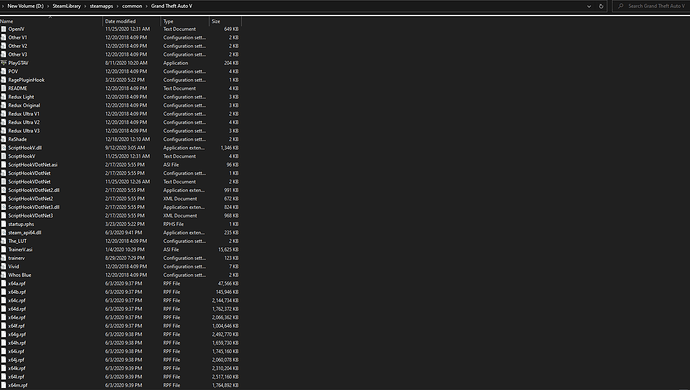Click the startup.rphs file icon
The image size is (690, 390).
tap(4, 224)
